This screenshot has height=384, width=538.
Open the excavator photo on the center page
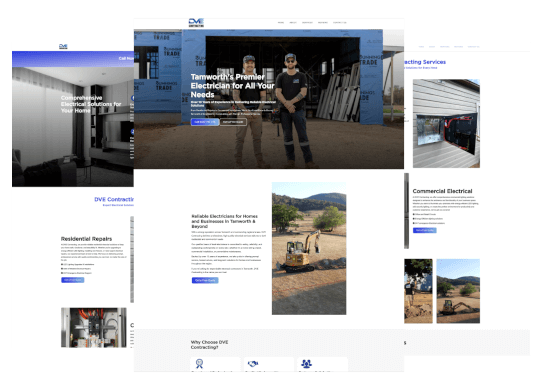309,248
